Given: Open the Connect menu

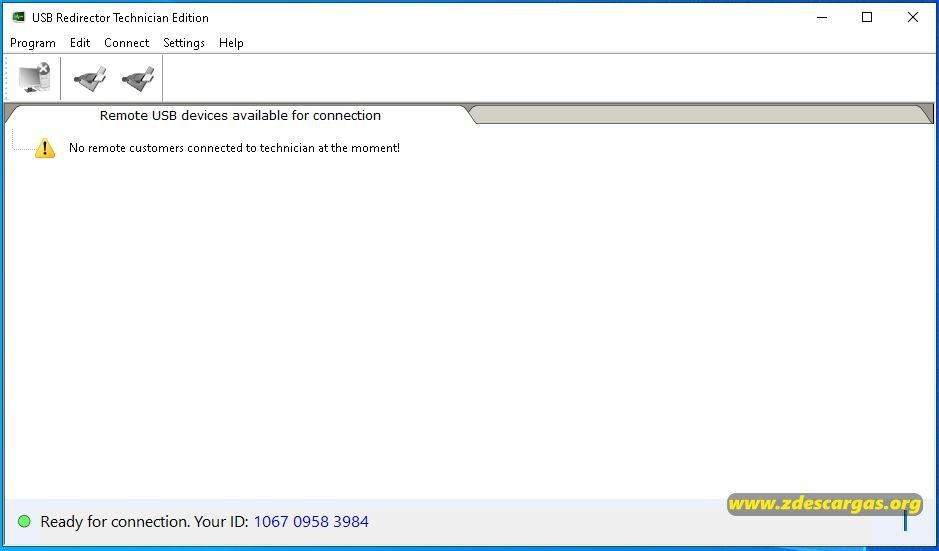Looking at the screenshot, I should pos(126,43).
